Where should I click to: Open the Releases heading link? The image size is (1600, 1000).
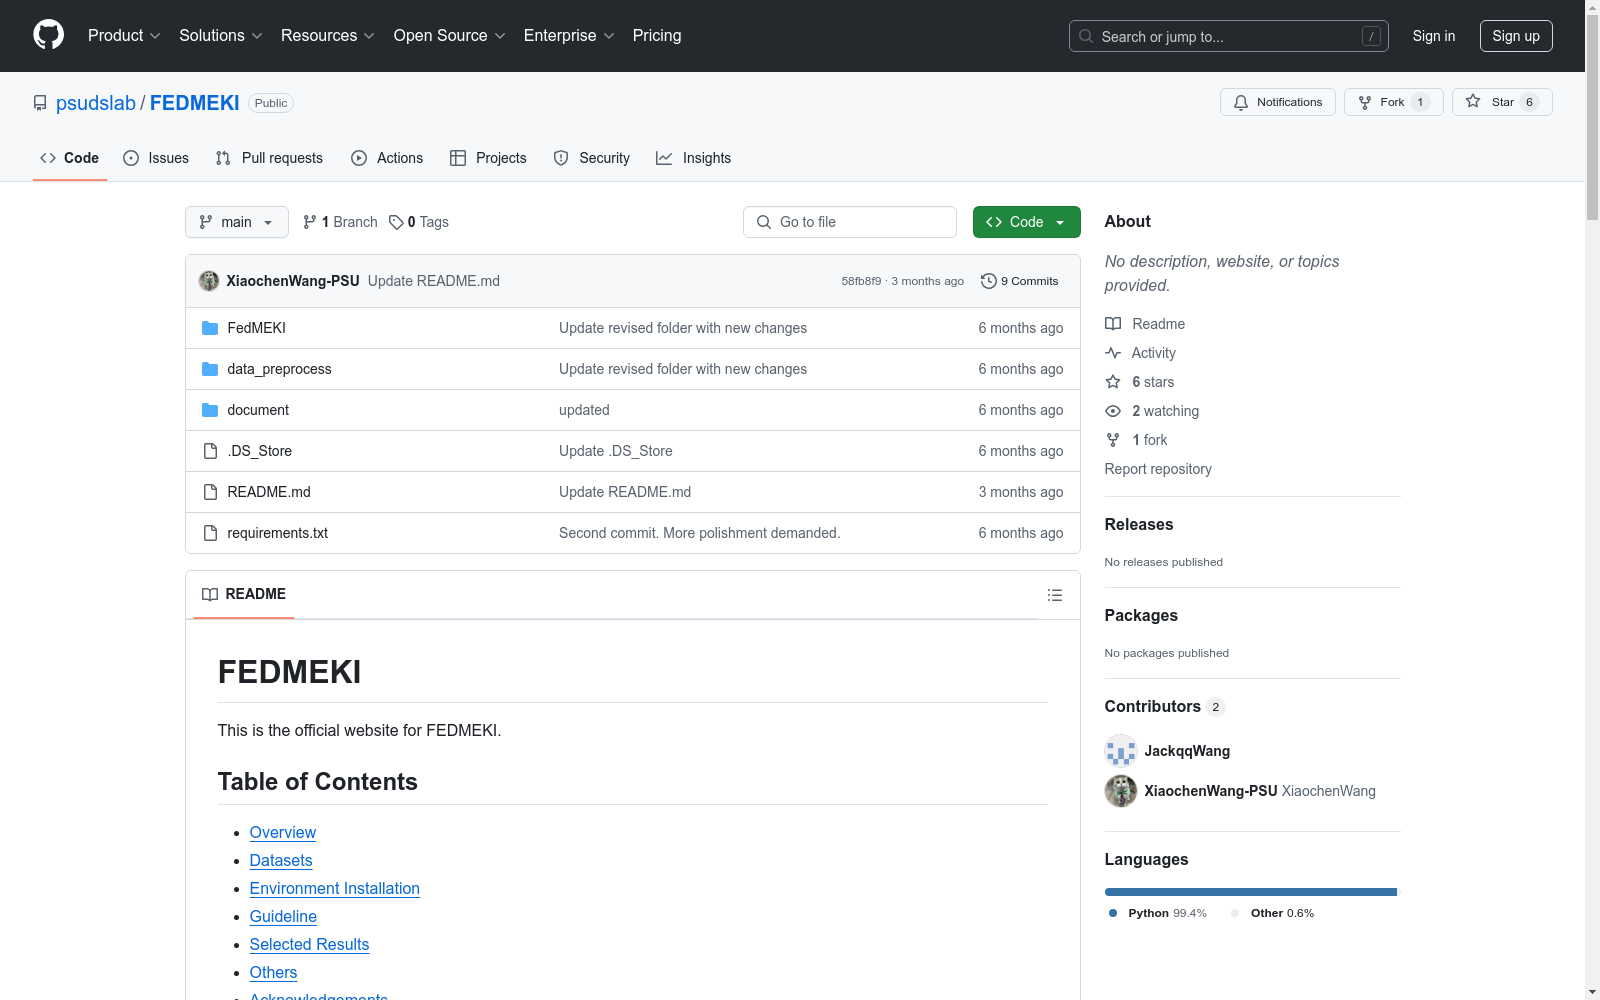[x=1139, y=524]
